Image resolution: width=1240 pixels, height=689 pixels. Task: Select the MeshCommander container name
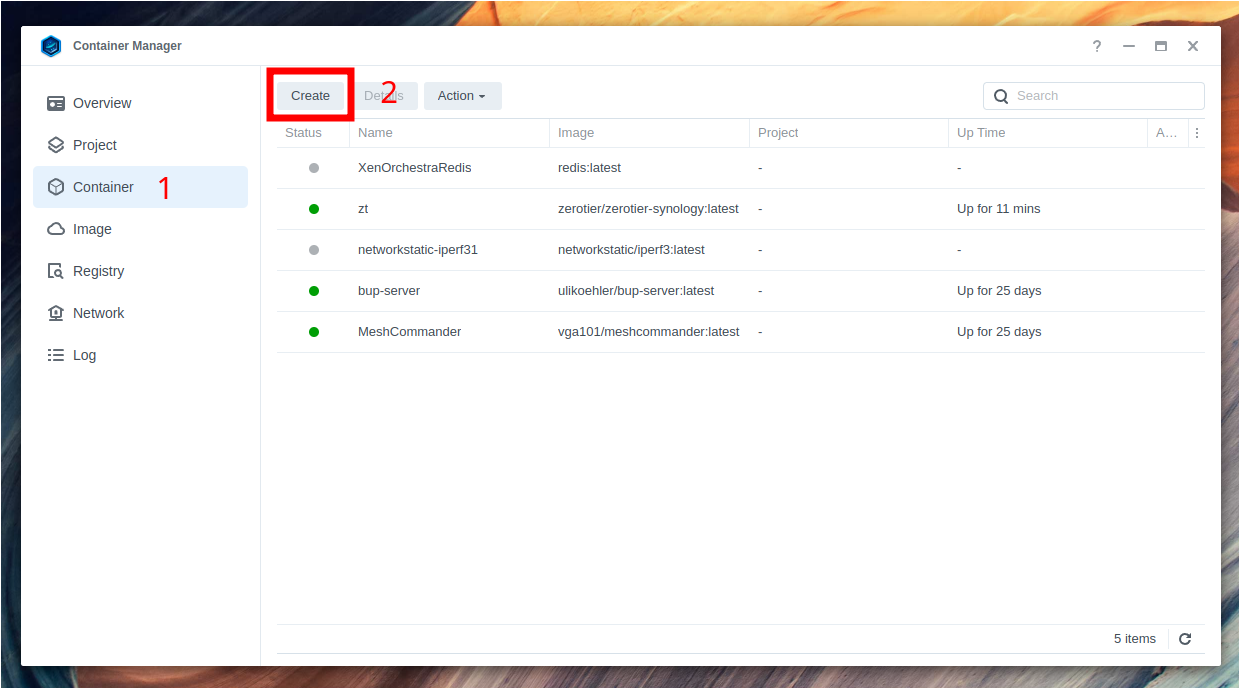410,332
